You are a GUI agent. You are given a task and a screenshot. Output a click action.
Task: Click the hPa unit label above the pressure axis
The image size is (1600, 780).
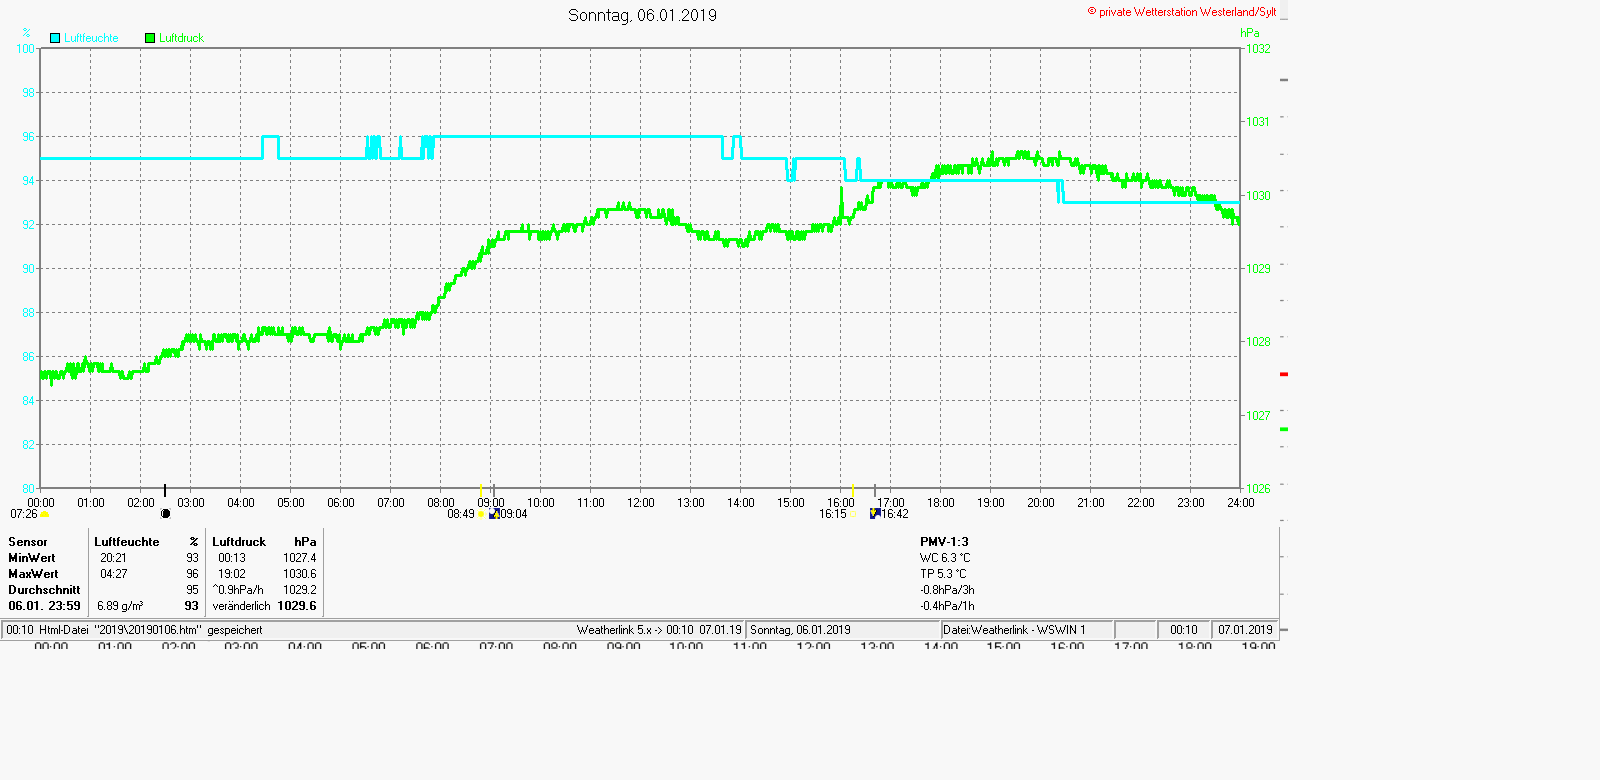tap(1250, 33)
